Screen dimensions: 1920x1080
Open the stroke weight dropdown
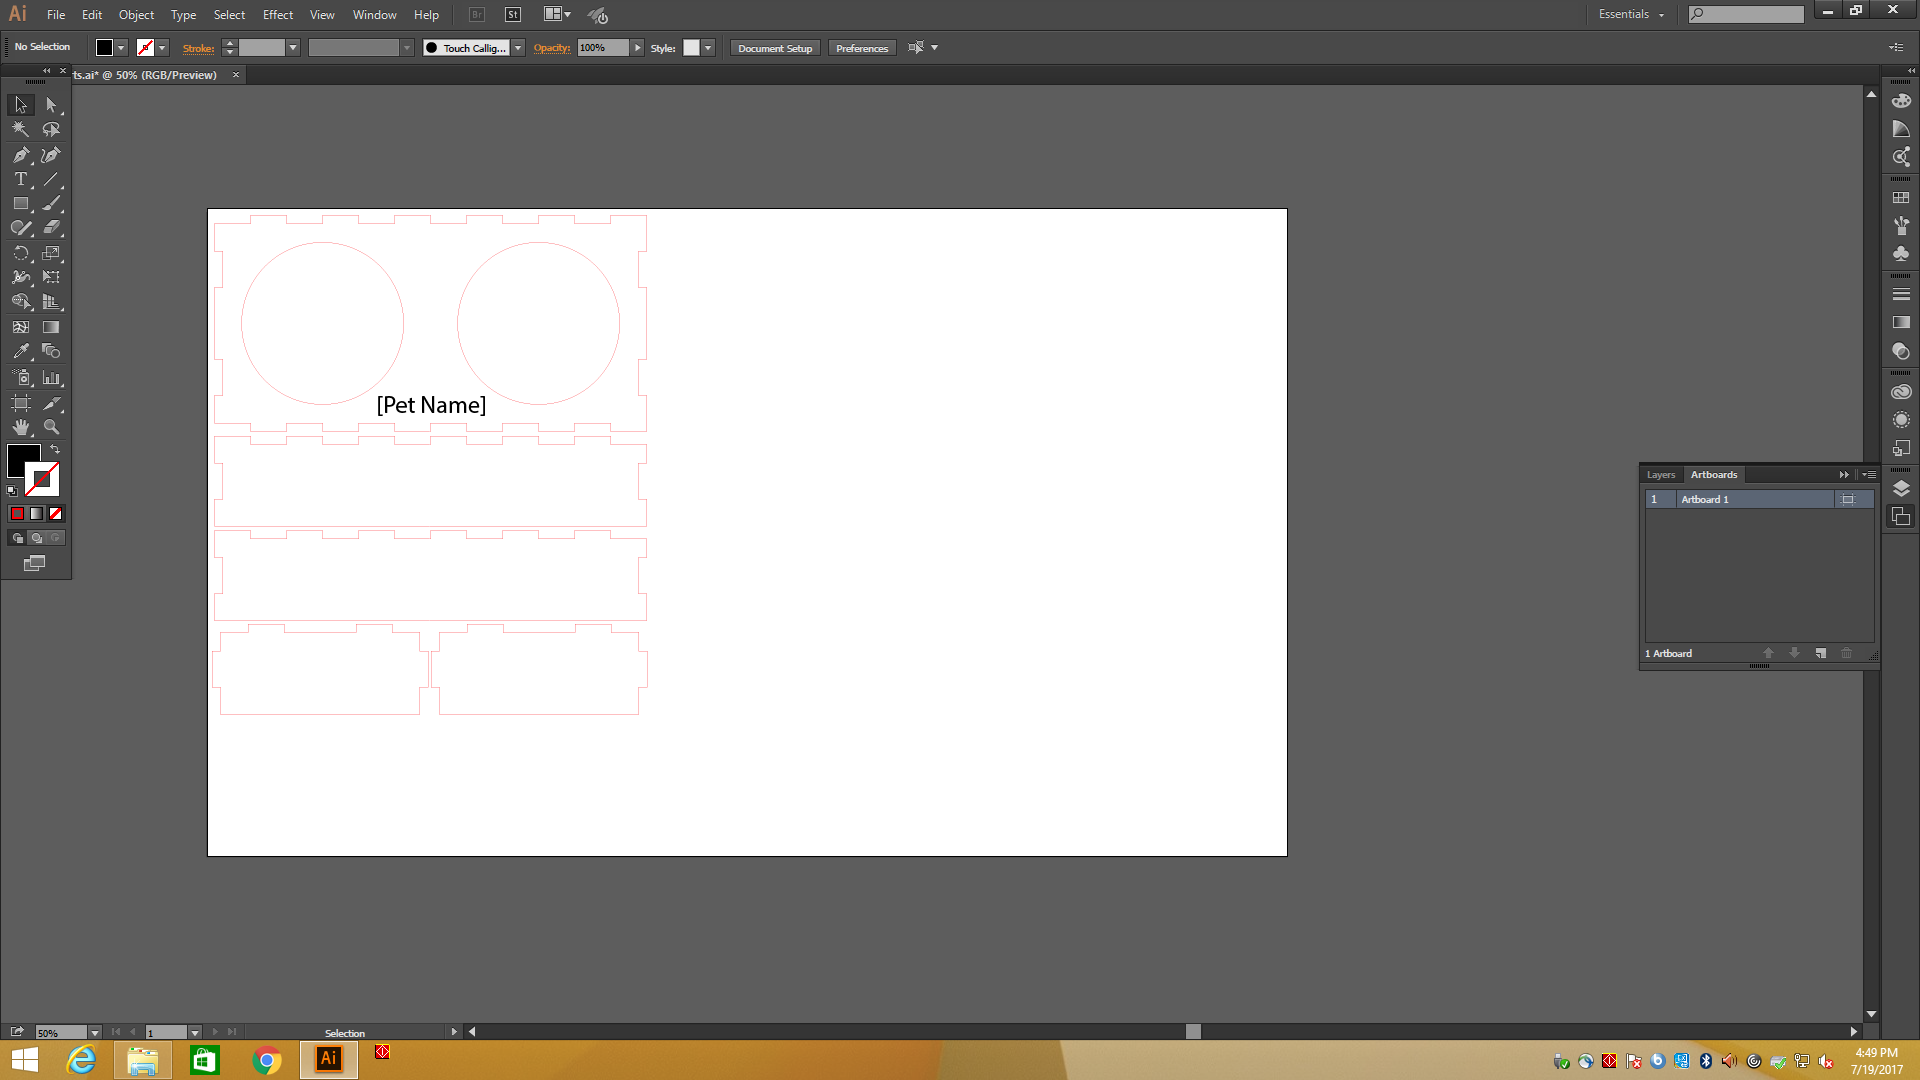(x=293, y=48)
